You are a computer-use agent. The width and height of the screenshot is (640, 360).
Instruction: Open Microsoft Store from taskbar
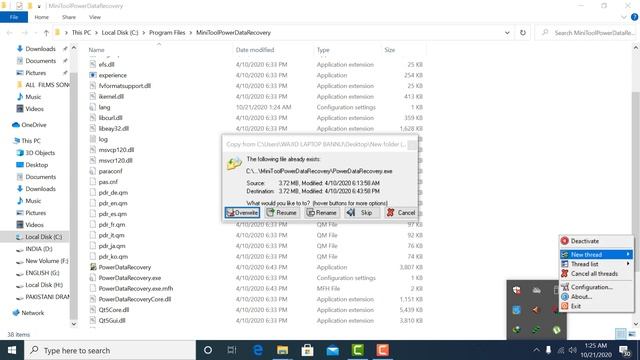[x=307, y=350]
